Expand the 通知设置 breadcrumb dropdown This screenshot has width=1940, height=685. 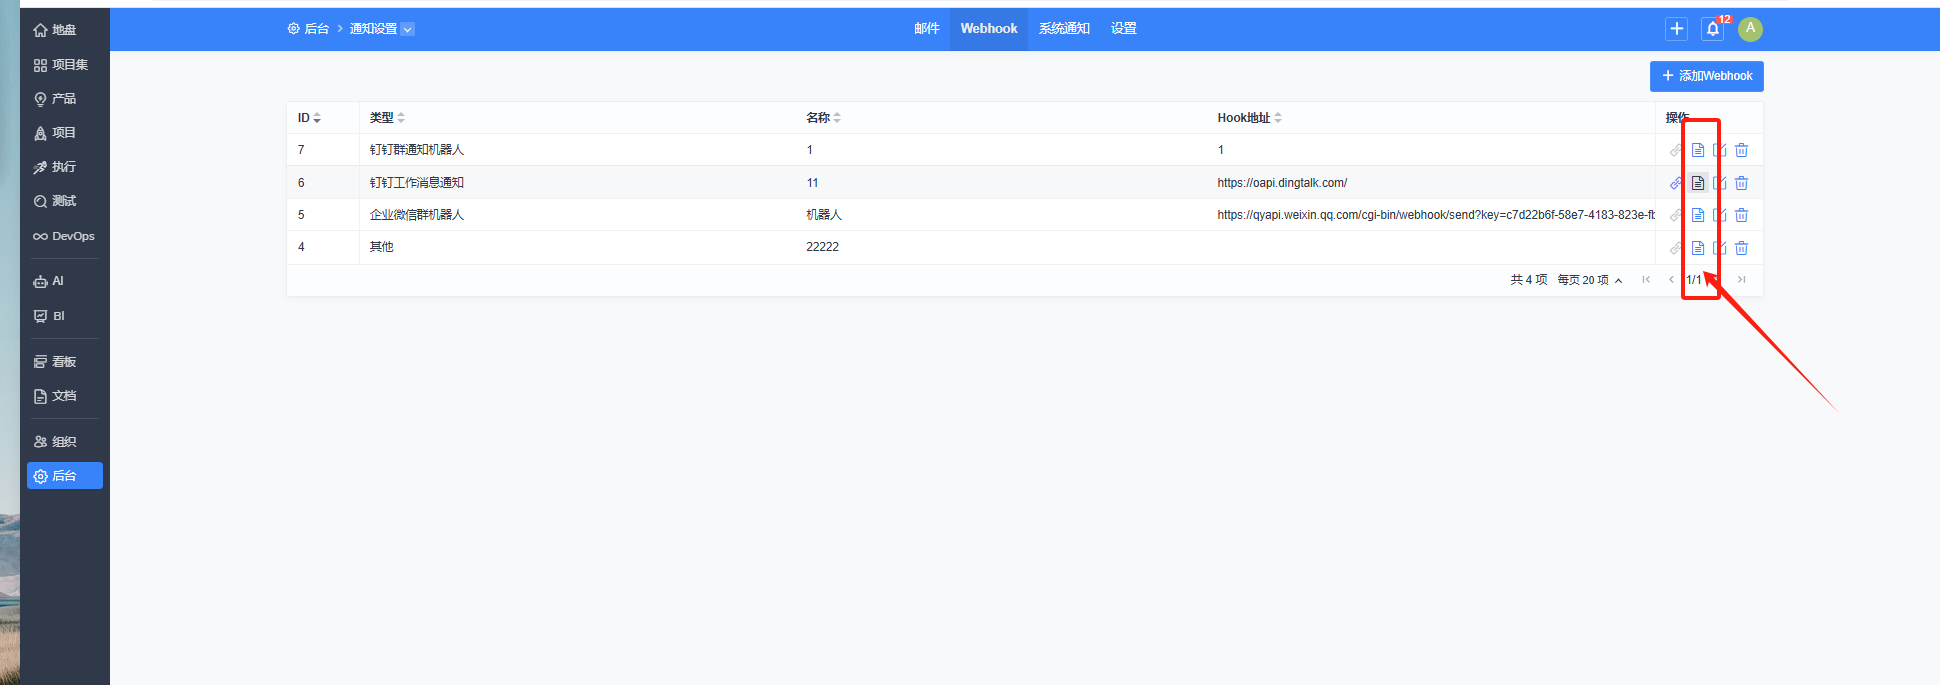[x=408, y=29]
